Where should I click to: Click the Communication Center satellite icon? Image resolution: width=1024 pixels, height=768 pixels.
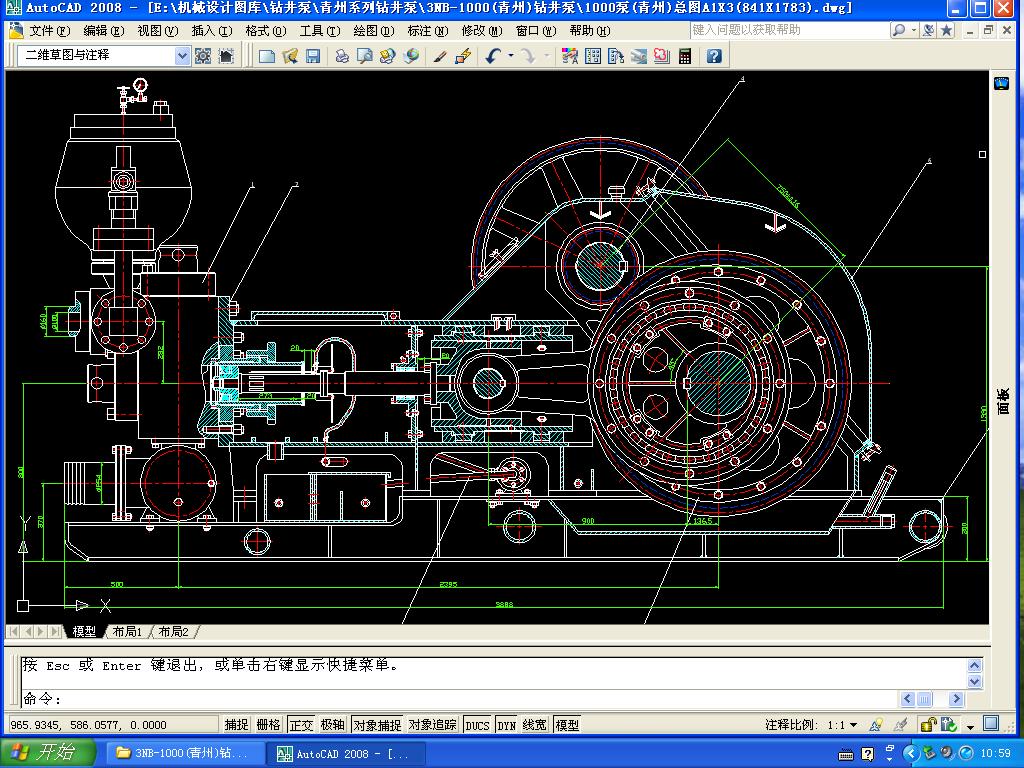[928, 30]
